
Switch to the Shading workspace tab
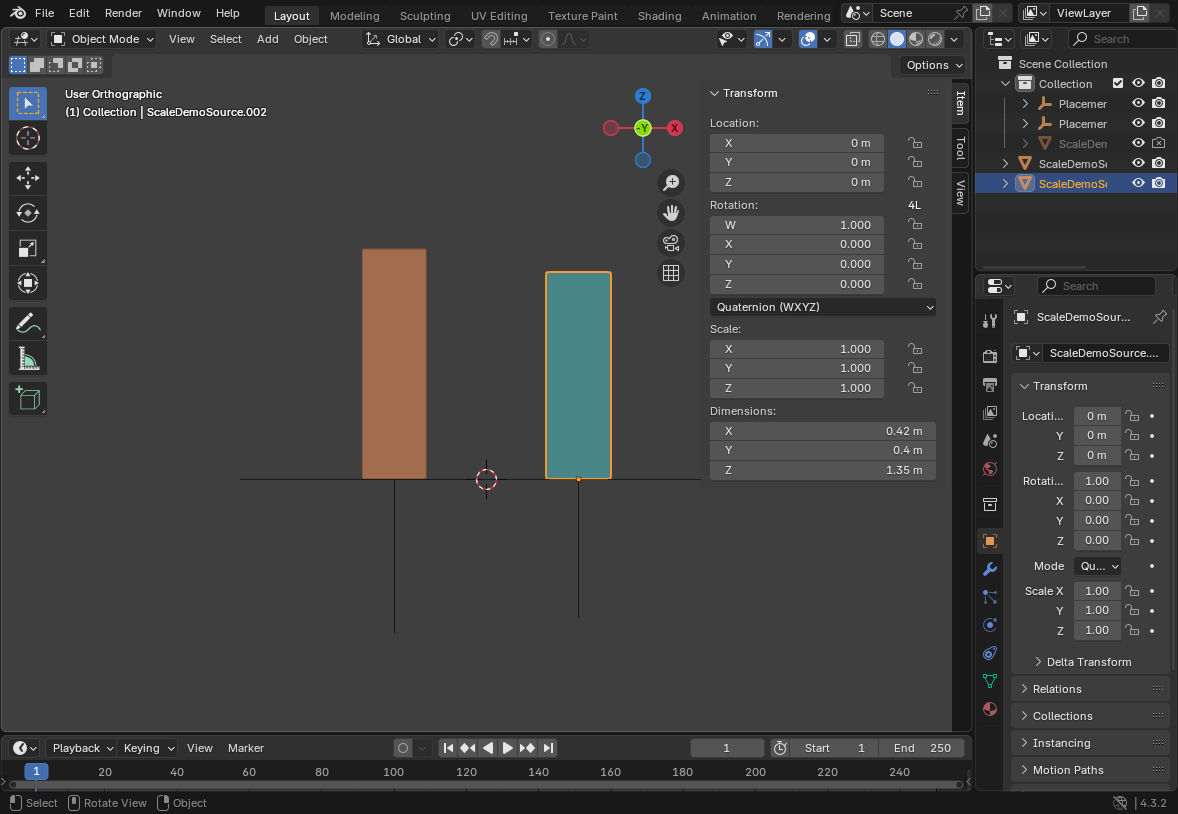[659, 15]
